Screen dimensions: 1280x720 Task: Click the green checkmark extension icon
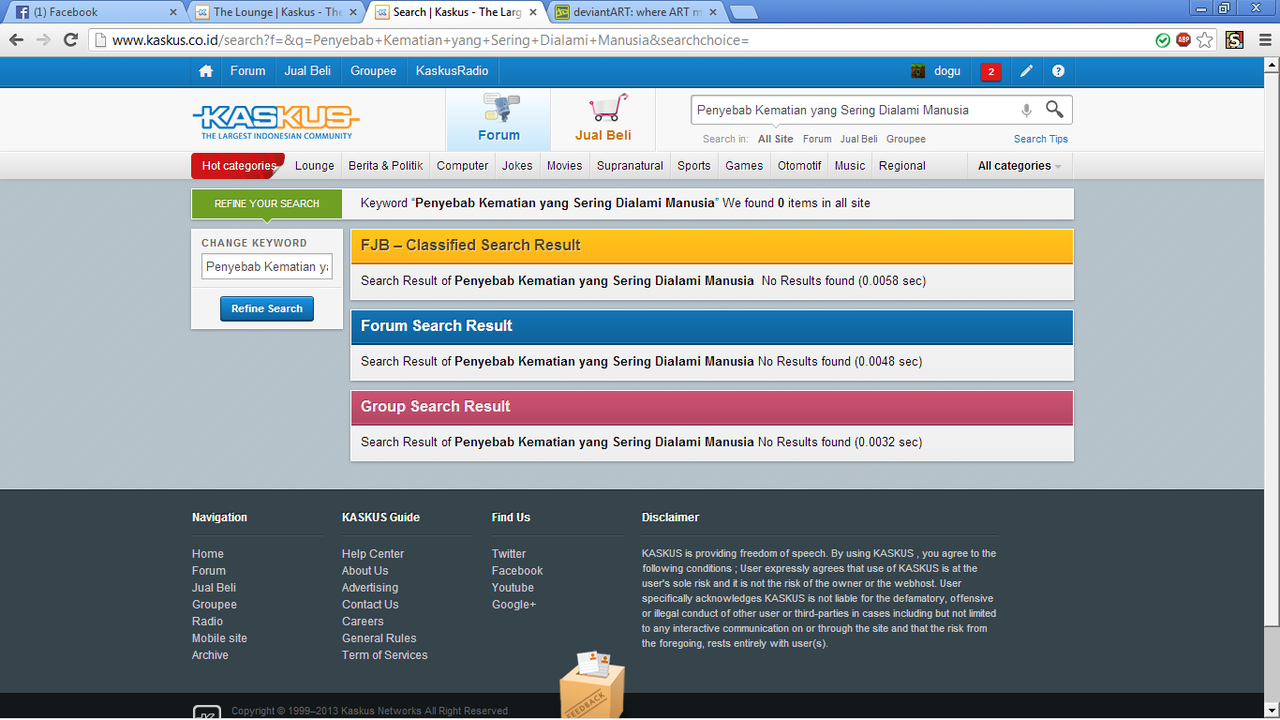point(1163,40)
